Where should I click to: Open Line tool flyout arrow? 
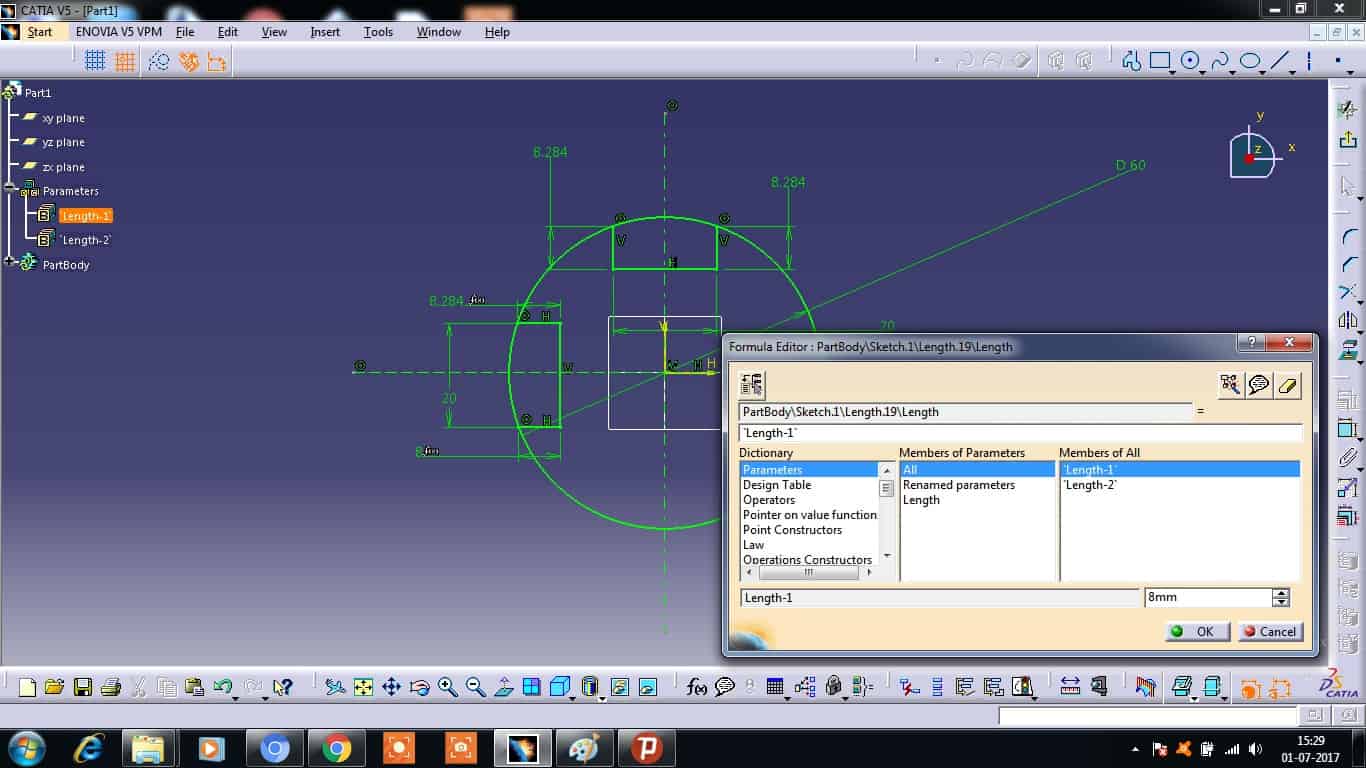[x=1293, y=71]
